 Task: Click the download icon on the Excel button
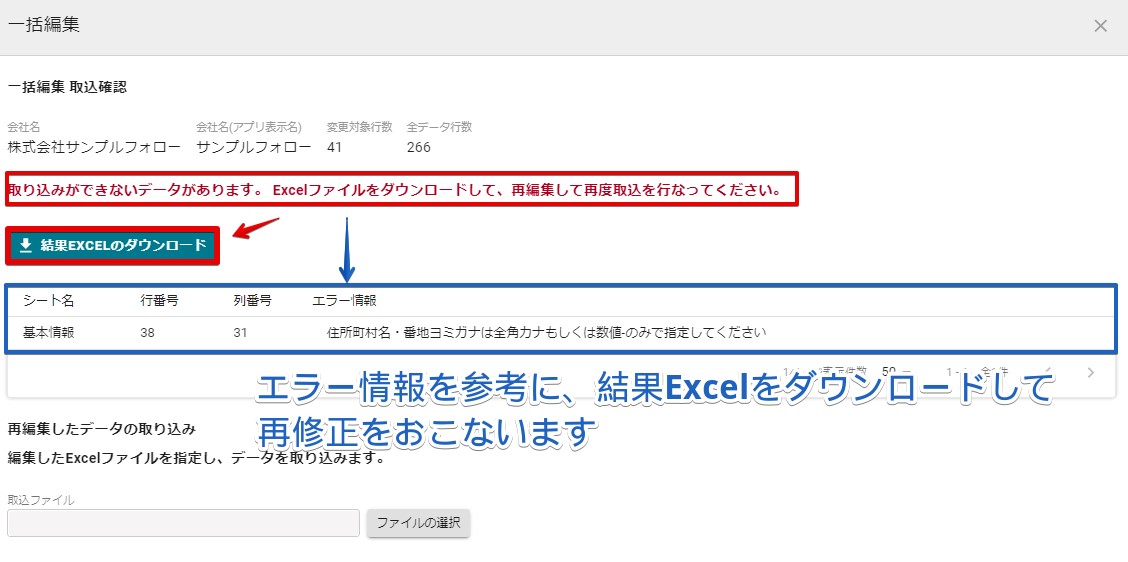tap(26, 245)
